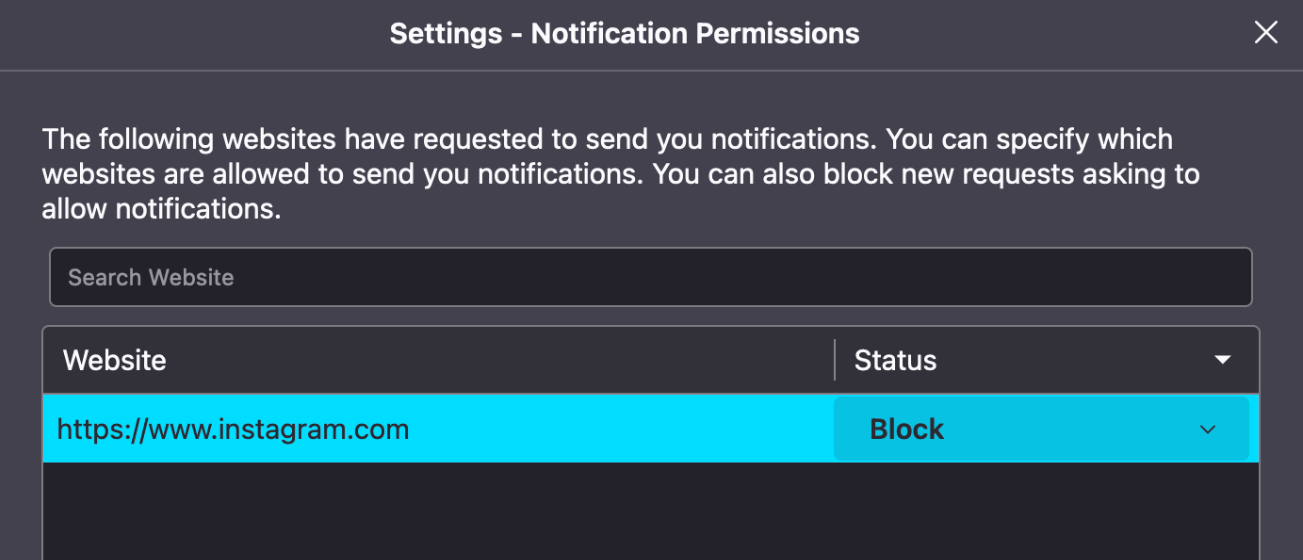Screen dimensions: 1303x560
Task: Sort list by Status column header
Action: tap(895, 360)
